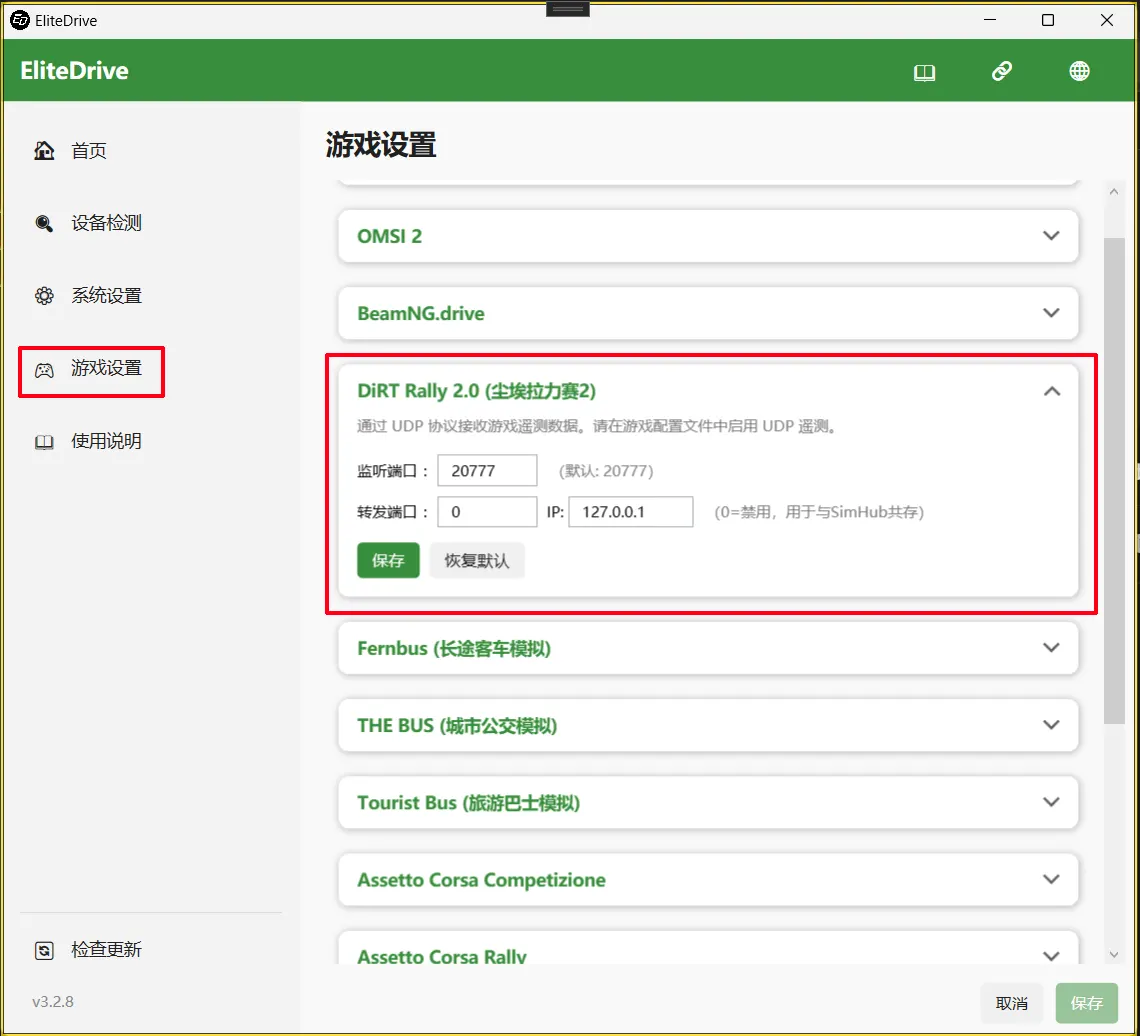Click 恢复默认 restore defaults button
Screen dimensions: 1140x1036
[x=477, y=561]
